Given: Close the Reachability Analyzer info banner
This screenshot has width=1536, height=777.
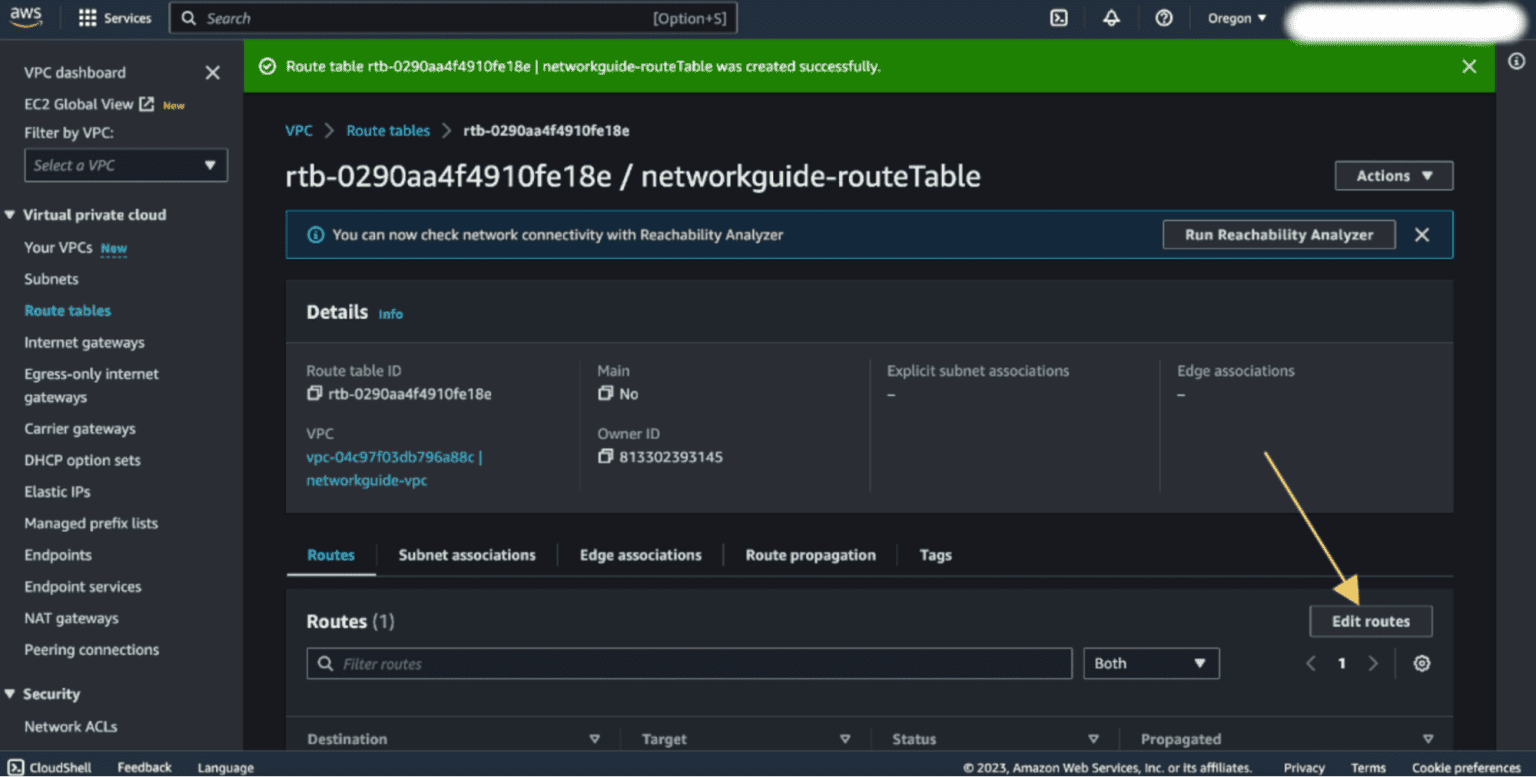Looking at the screenshot, I should click(1421, 235).
